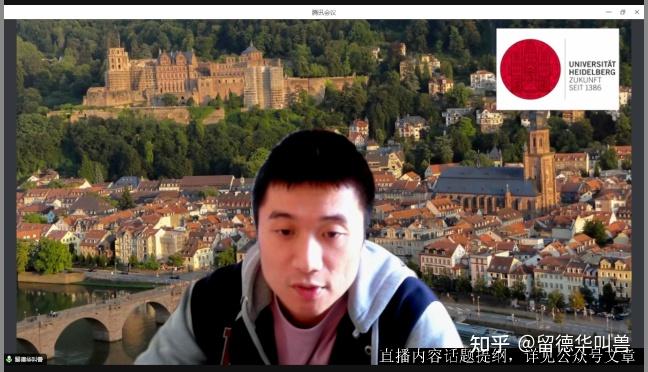Screen dimensions: 648x372
Task: Select the participant name label at bottom-left
Action: coord(29,359)
